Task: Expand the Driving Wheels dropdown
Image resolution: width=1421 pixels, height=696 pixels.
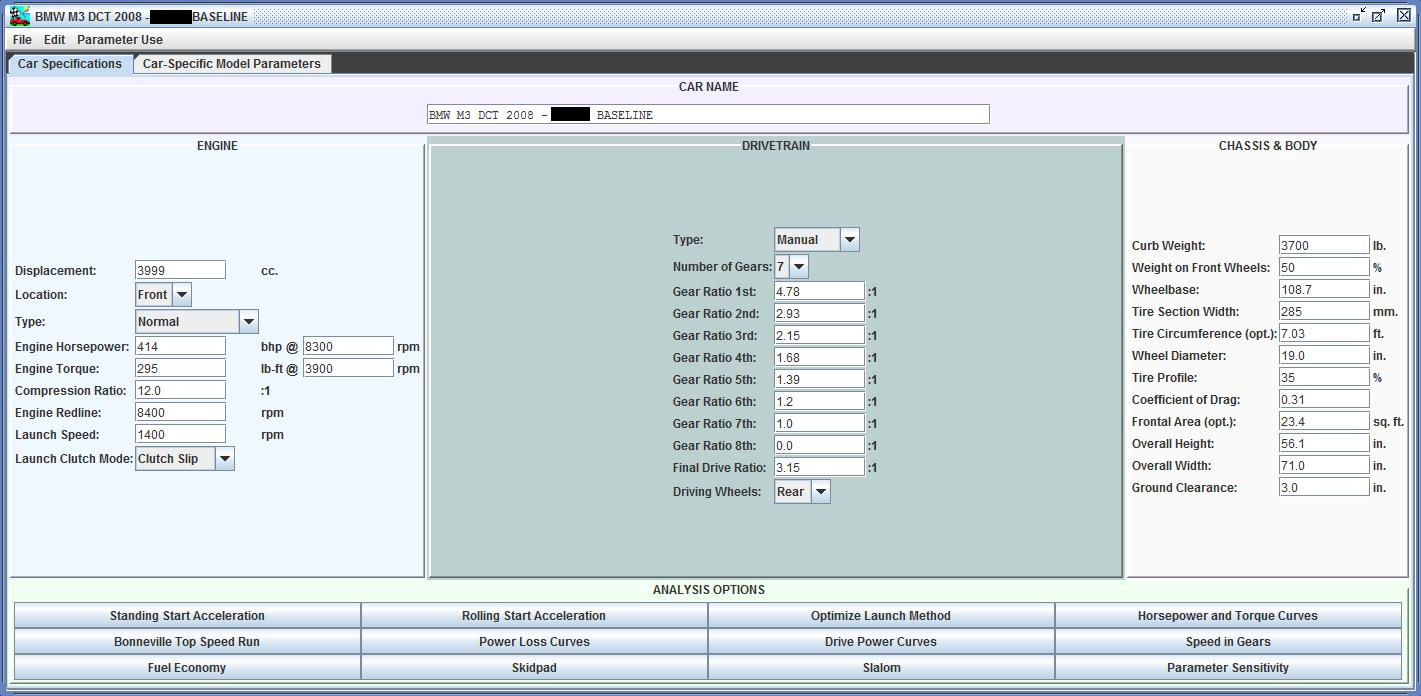Action: point(820,492)
